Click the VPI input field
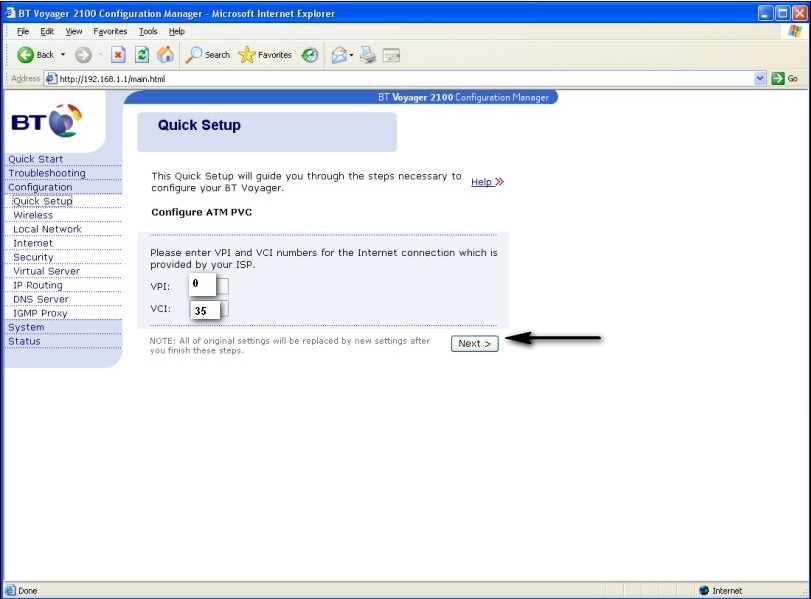 (x=208, y=284)
